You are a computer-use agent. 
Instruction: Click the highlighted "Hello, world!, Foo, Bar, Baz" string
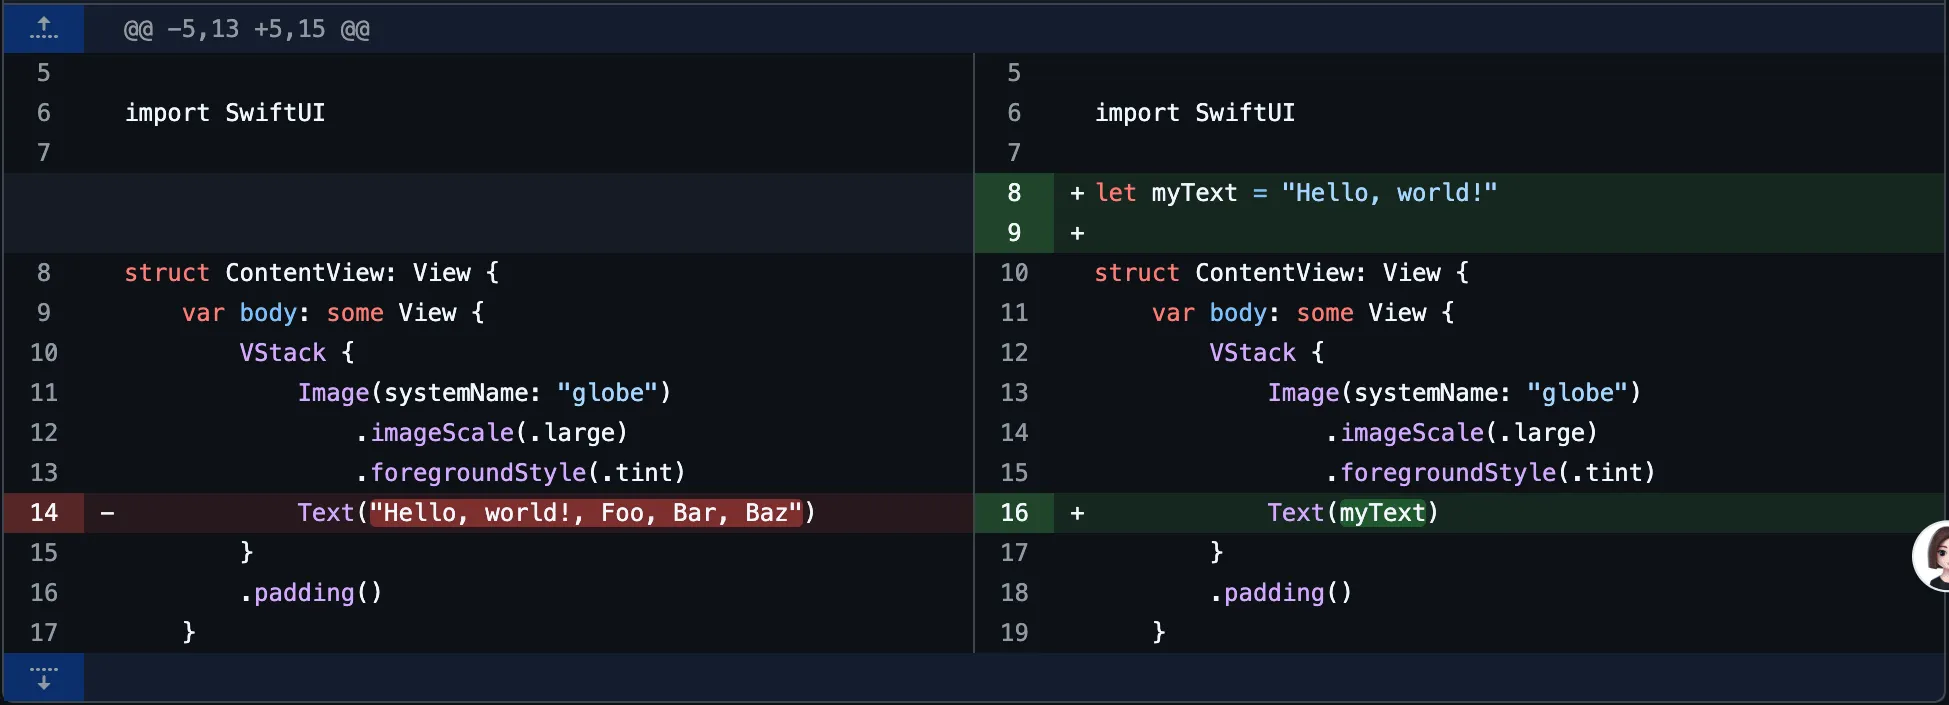point(586,513)
